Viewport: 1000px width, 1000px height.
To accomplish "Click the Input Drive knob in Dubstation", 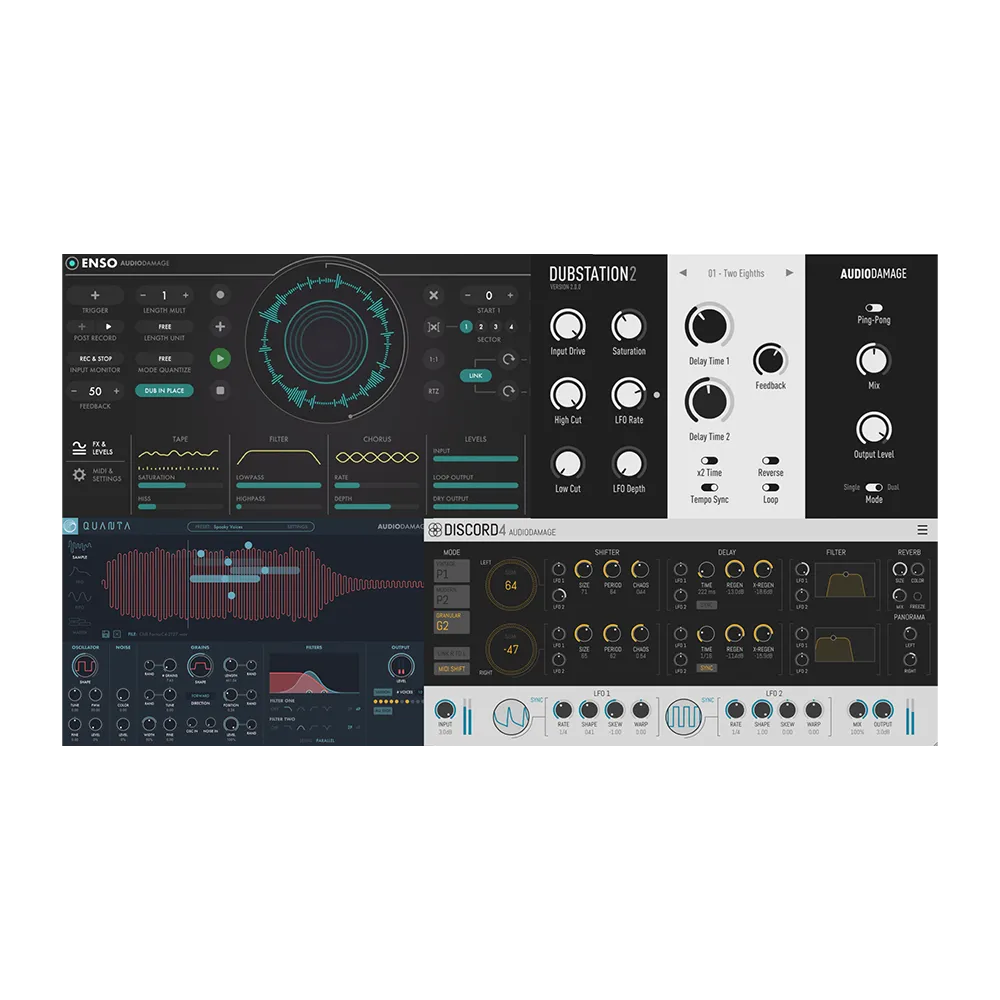I will pos(568,326).
